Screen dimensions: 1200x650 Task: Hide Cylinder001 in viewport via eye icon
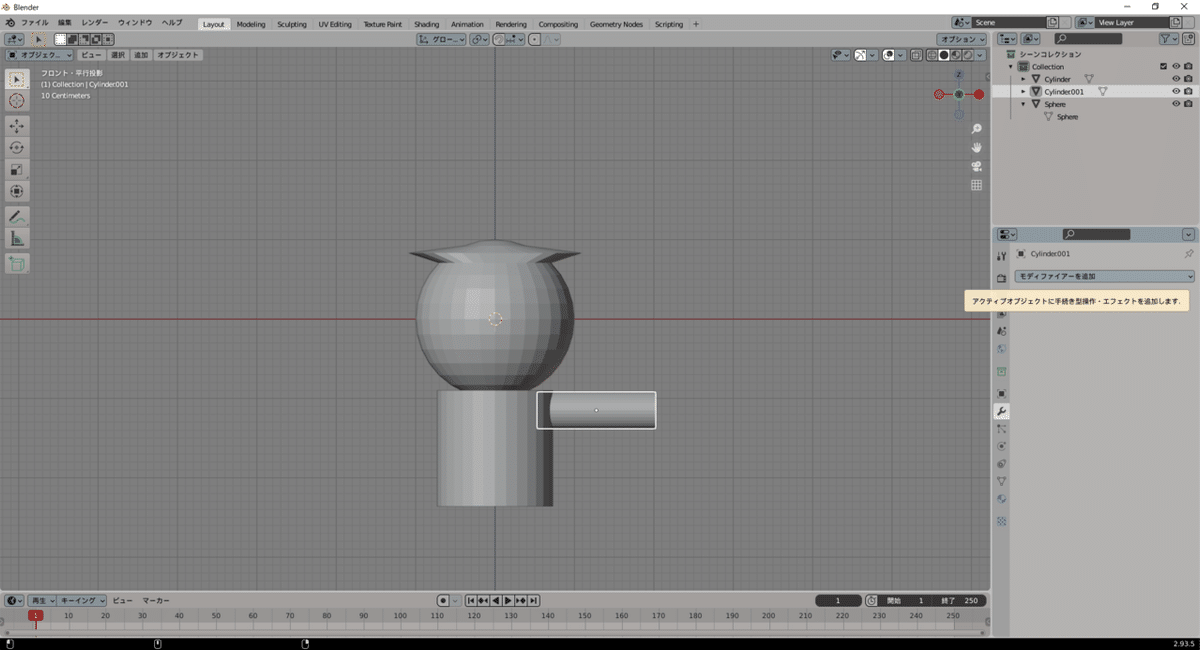pyautogui.click(x=1175, y=91)
